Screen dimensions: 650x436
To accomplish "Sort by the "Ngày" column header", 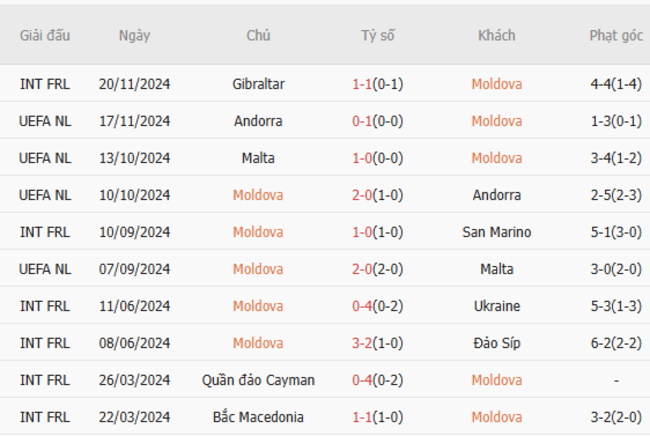I will [x=134, y=36].
